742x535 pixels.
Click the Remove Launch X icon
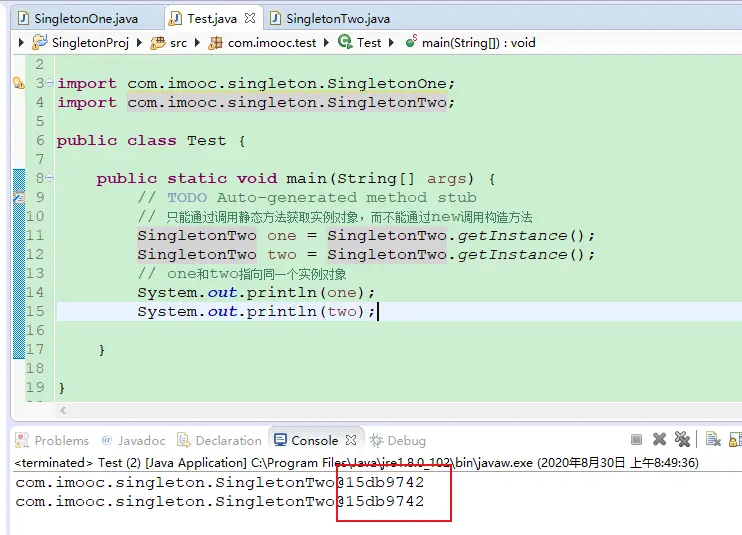659,439
